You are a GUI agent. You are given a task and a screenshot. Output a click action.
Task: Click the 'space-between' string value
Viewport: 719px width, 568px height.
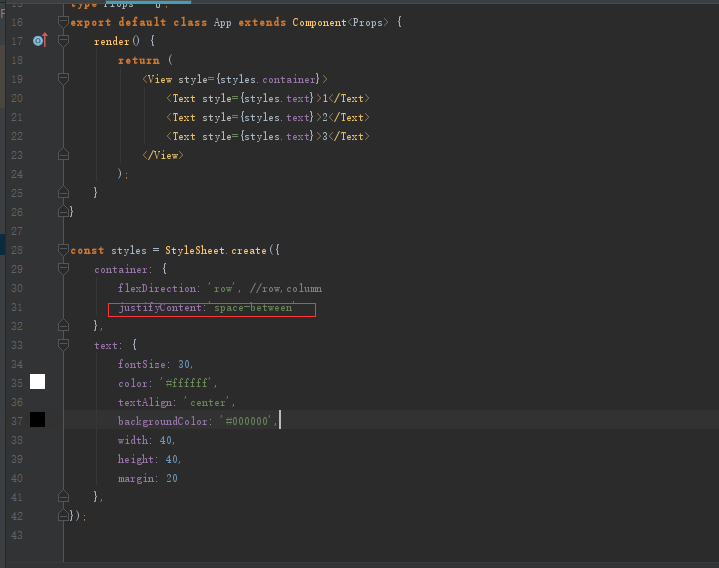click(x=253, y=308)
